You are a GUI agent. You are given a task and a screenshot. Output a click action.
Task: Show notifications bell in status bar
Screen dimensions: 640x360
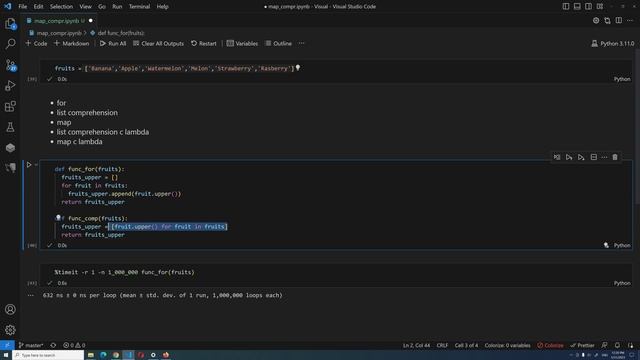click(x=617, y=345)
